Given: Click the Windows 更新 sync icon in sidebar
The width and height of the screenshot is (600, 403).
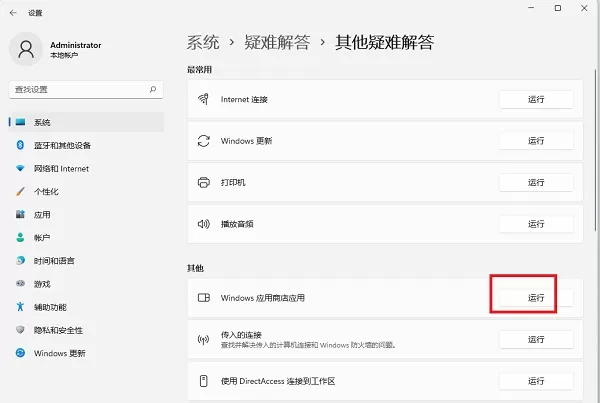Looking at the screenshot, I should 20,353.
